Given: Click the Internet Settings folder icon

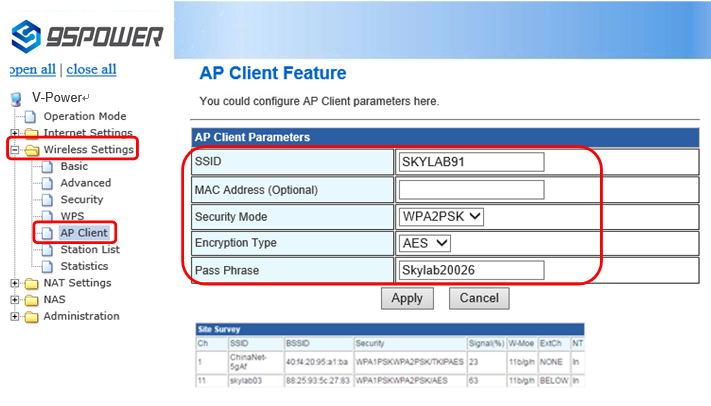Looking at the screenshot, I should (31, 133).
